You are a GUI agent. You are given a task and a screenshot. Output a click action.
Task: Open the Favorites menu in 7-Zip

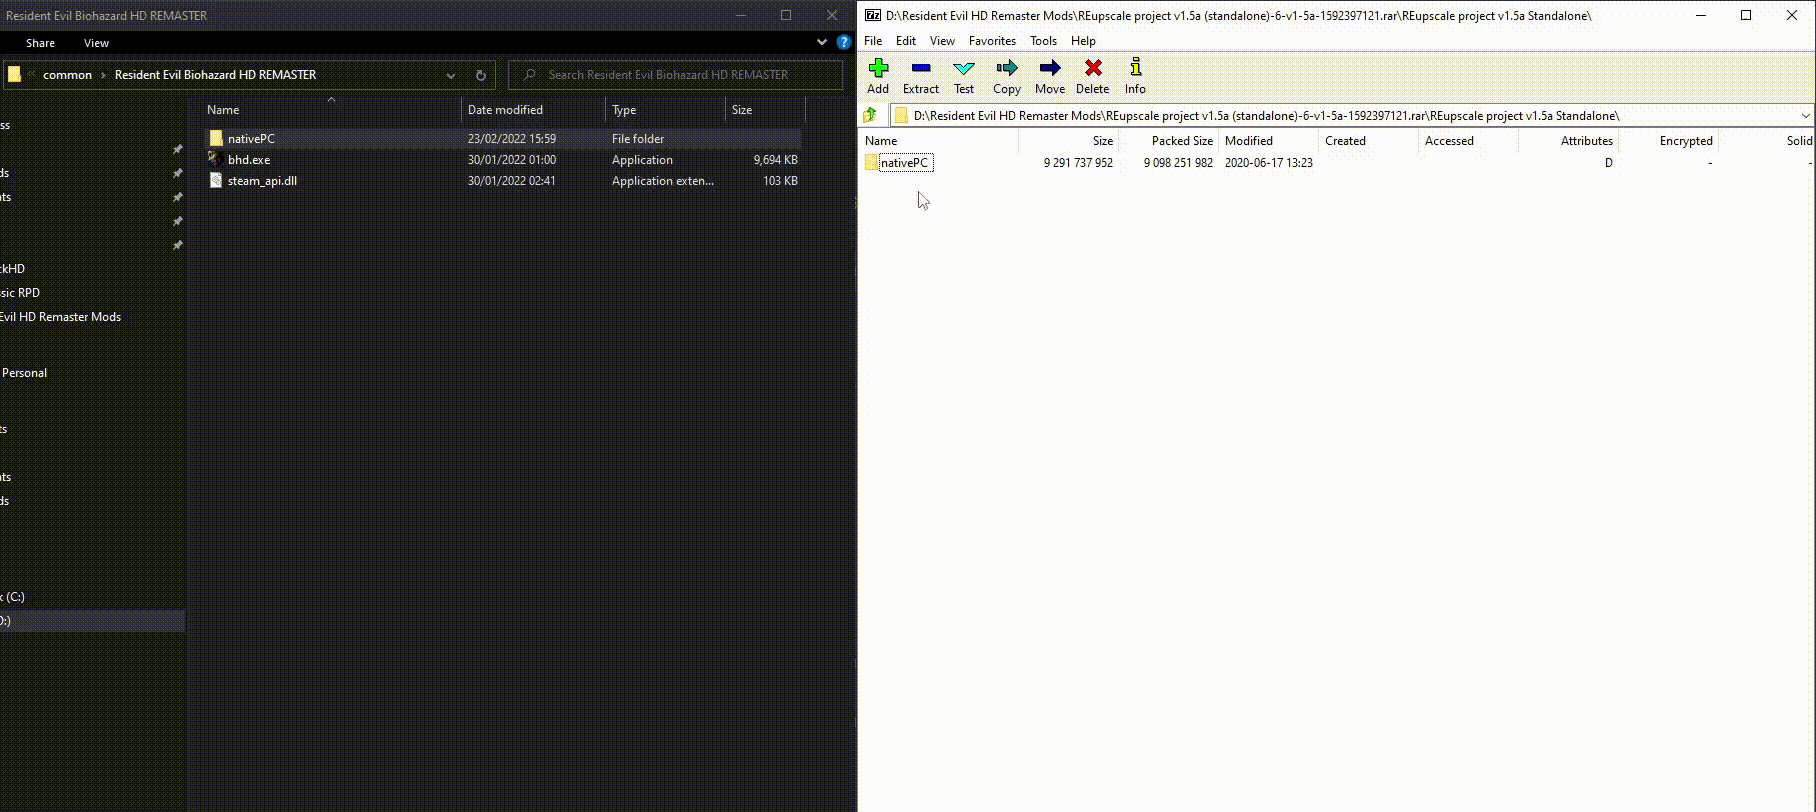992,41
